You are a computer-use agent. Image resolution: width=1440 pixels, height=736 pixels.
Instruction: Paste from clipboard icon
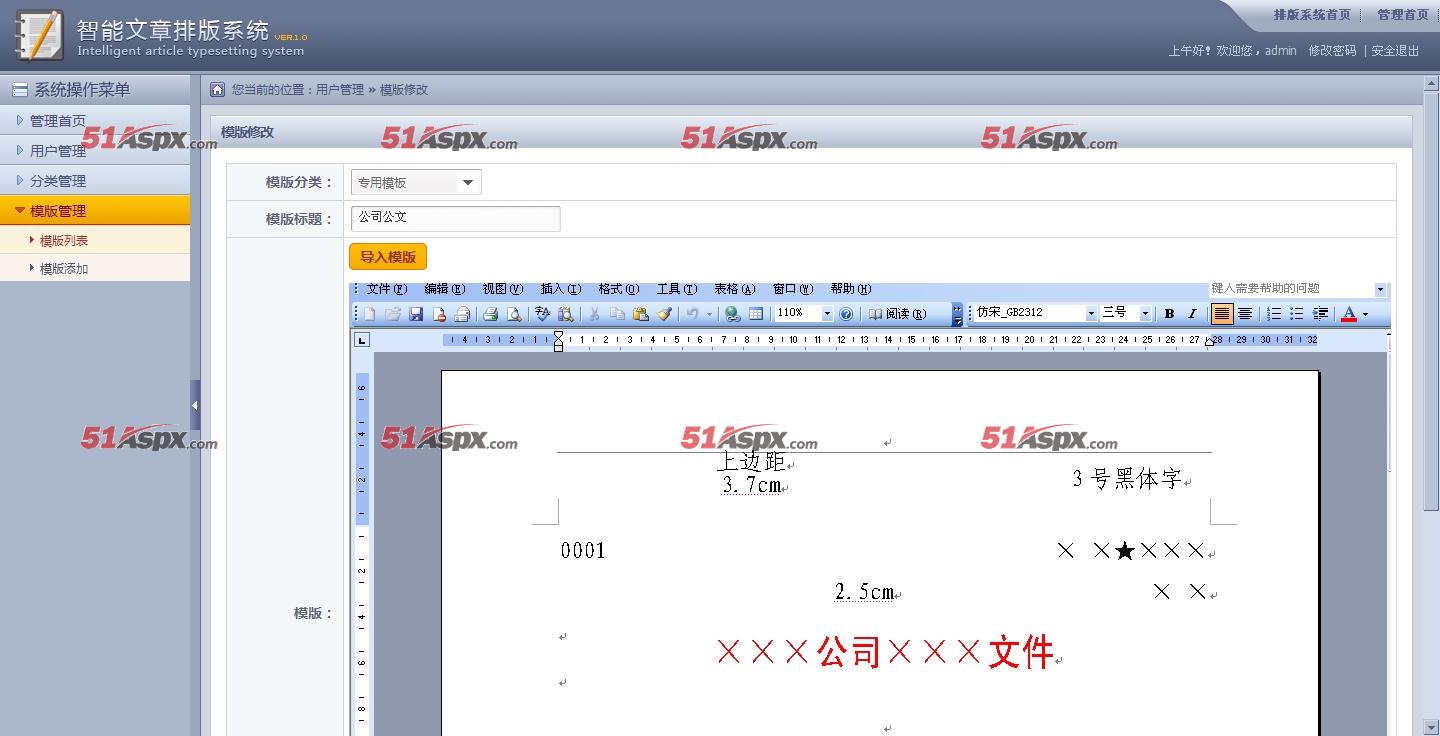[x=641, y=314]
